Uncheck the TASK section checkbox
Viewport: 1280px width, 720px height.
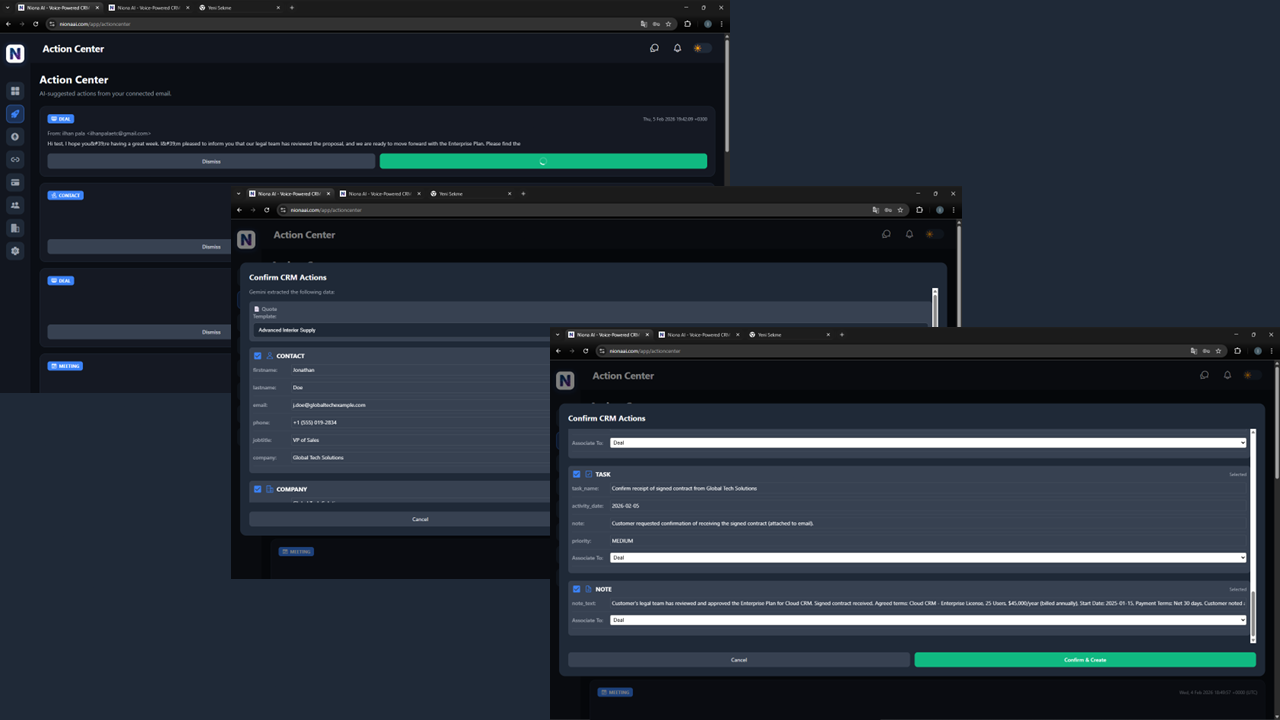(x=576, y=474)
